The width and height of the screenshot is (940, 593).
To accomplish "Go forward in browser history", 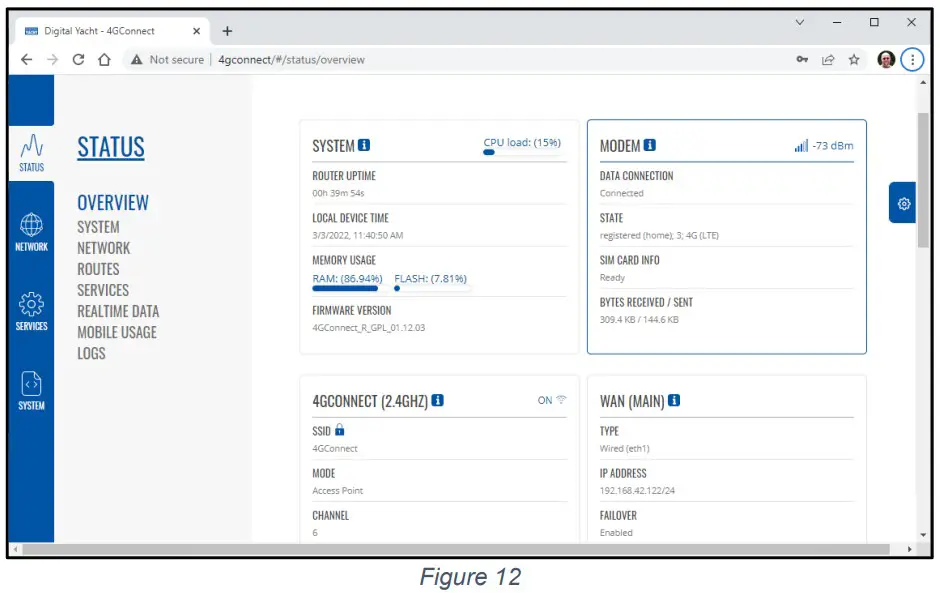I will (53, 59).
